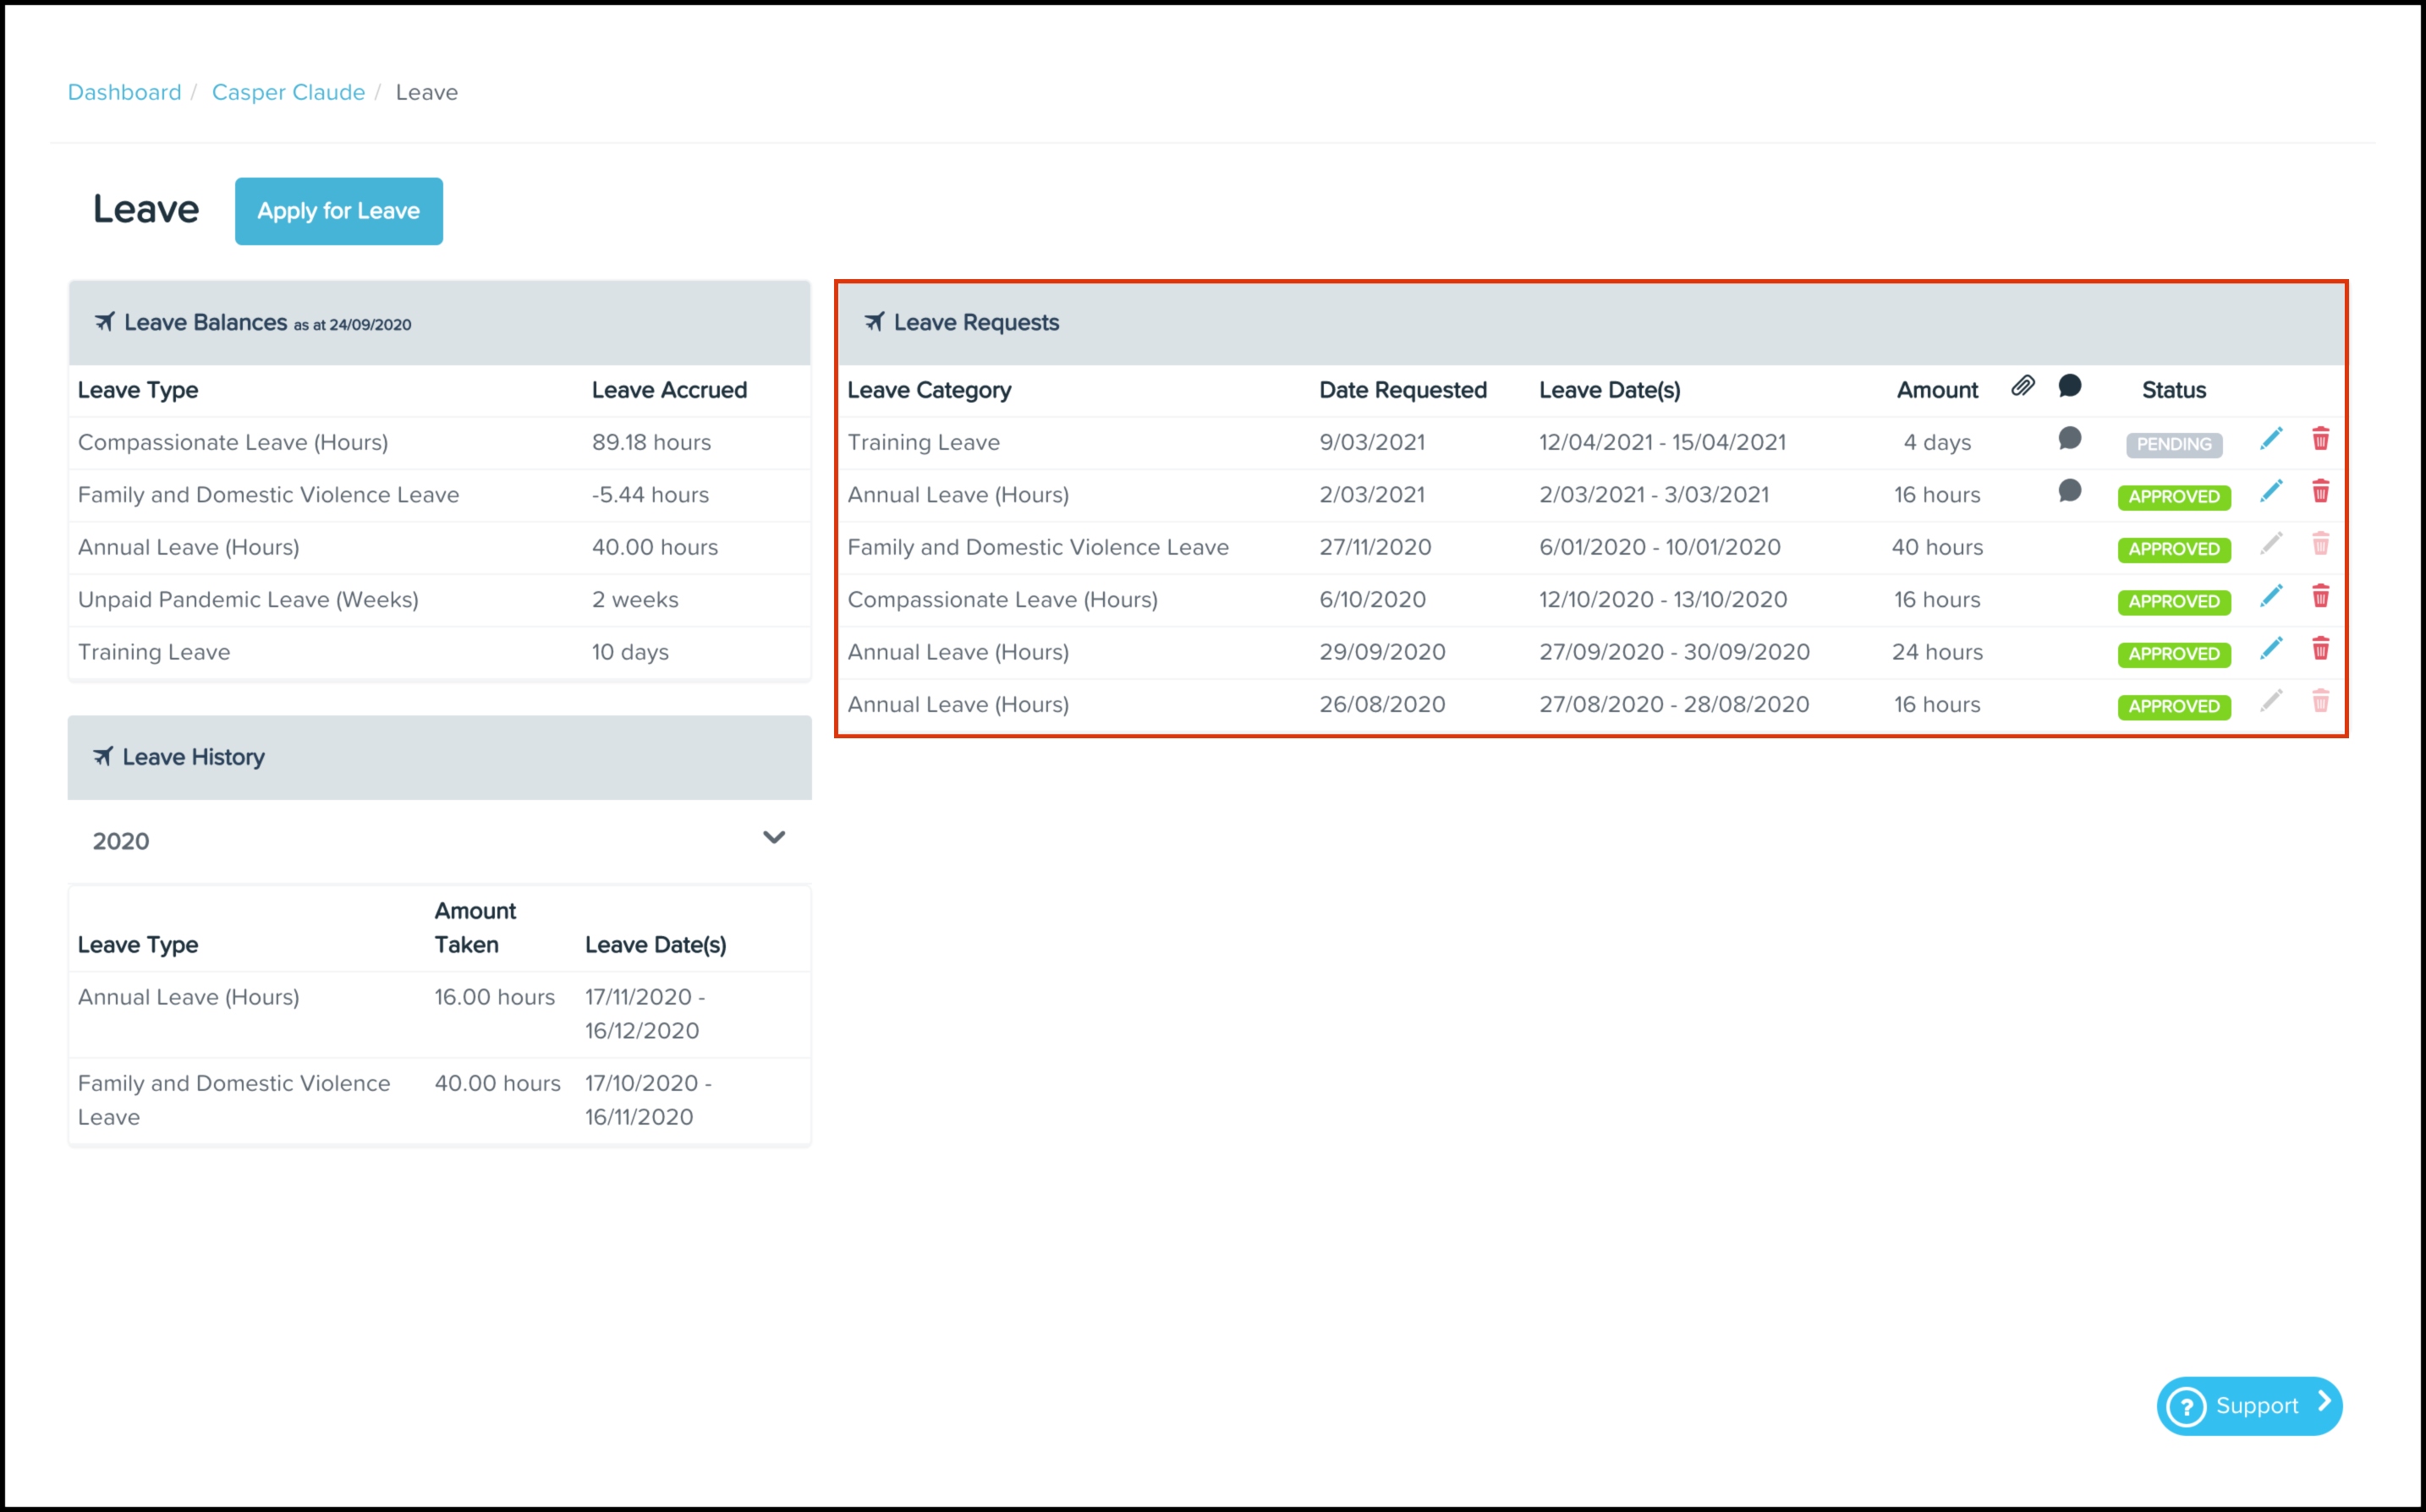Go to Dashboard breadcrumb

(x=124, y=92)
